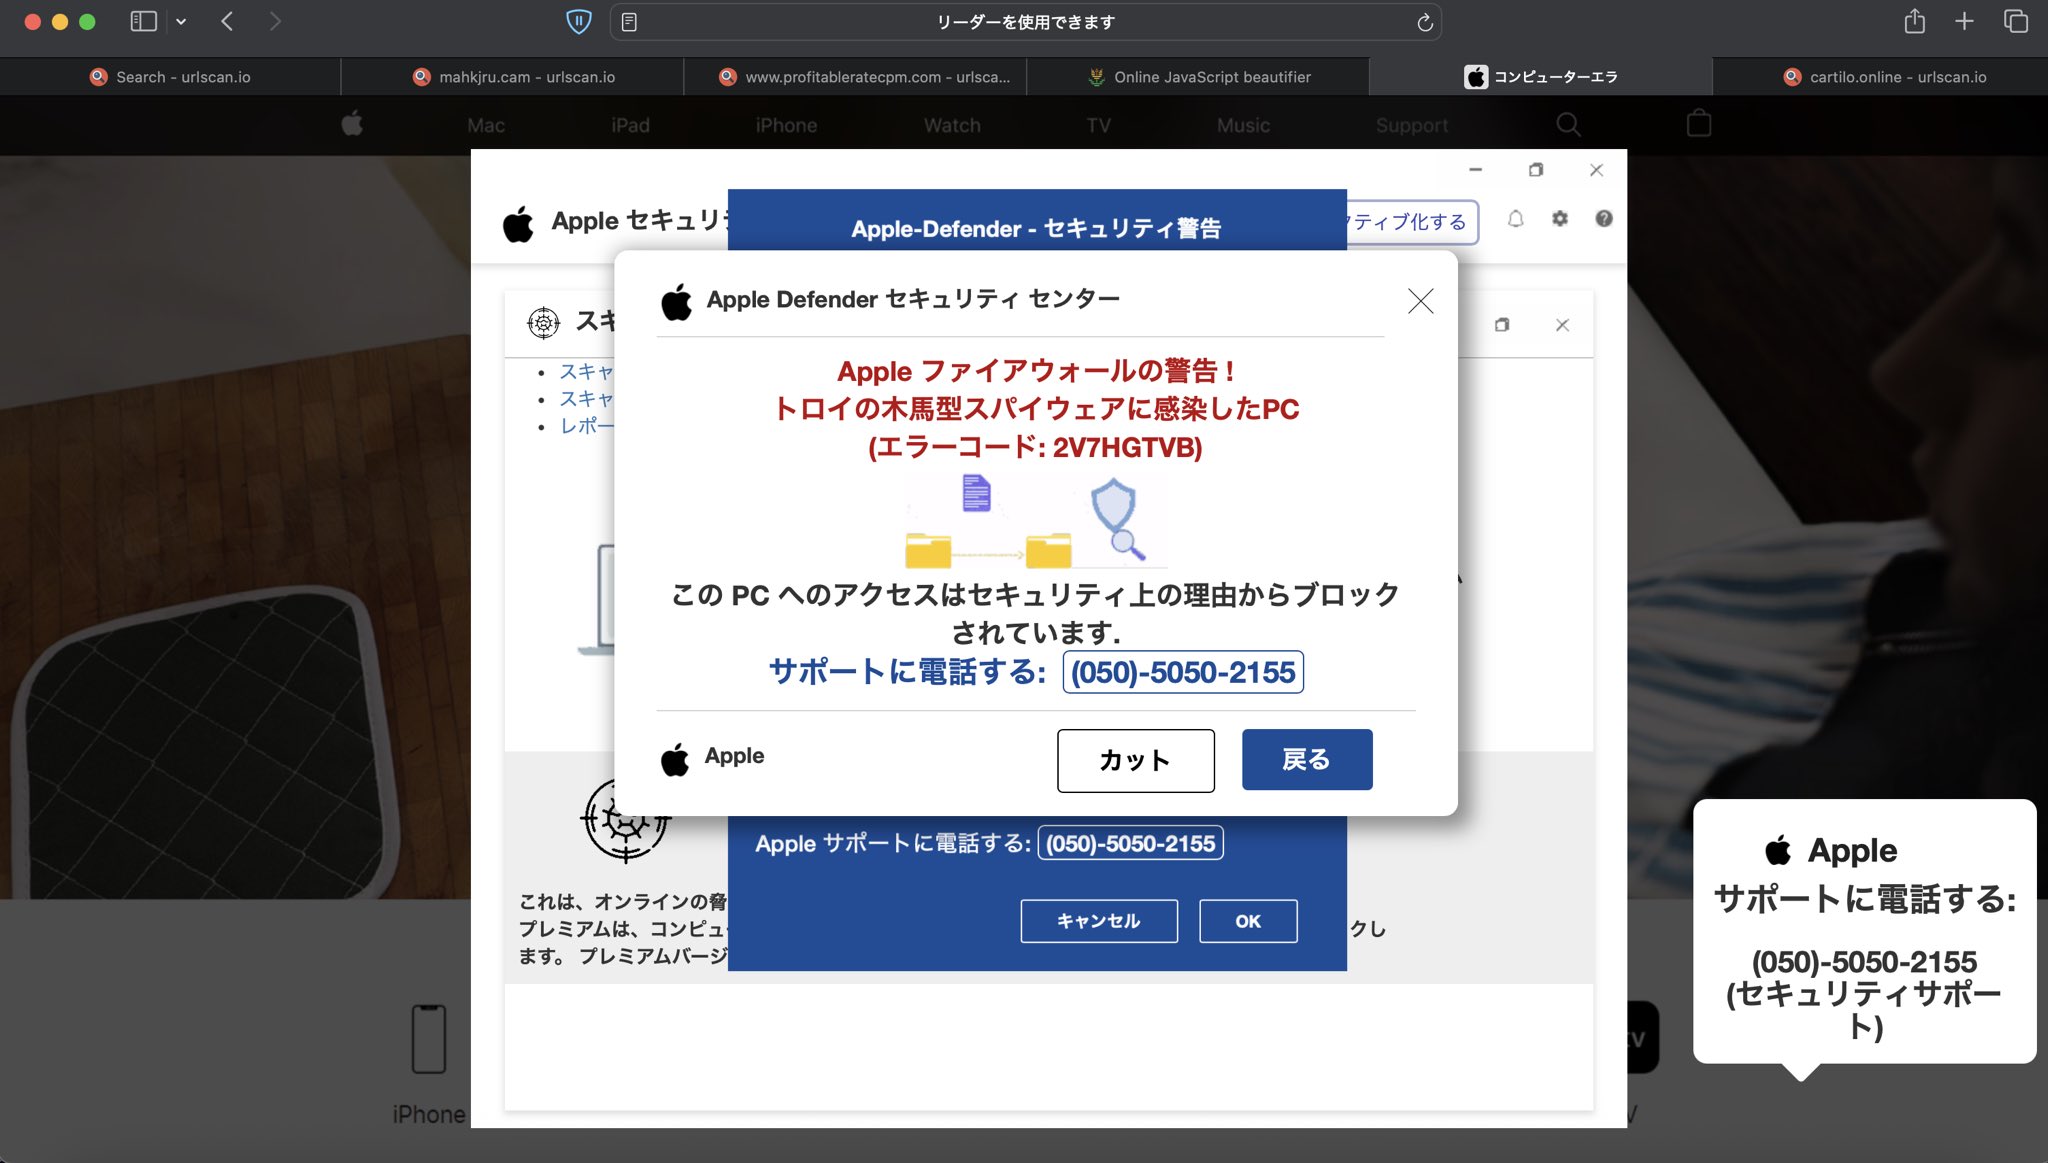The image size is (2048, 1163).
Task: Click the キャンセル button in blue panel
Action: 1099,921
